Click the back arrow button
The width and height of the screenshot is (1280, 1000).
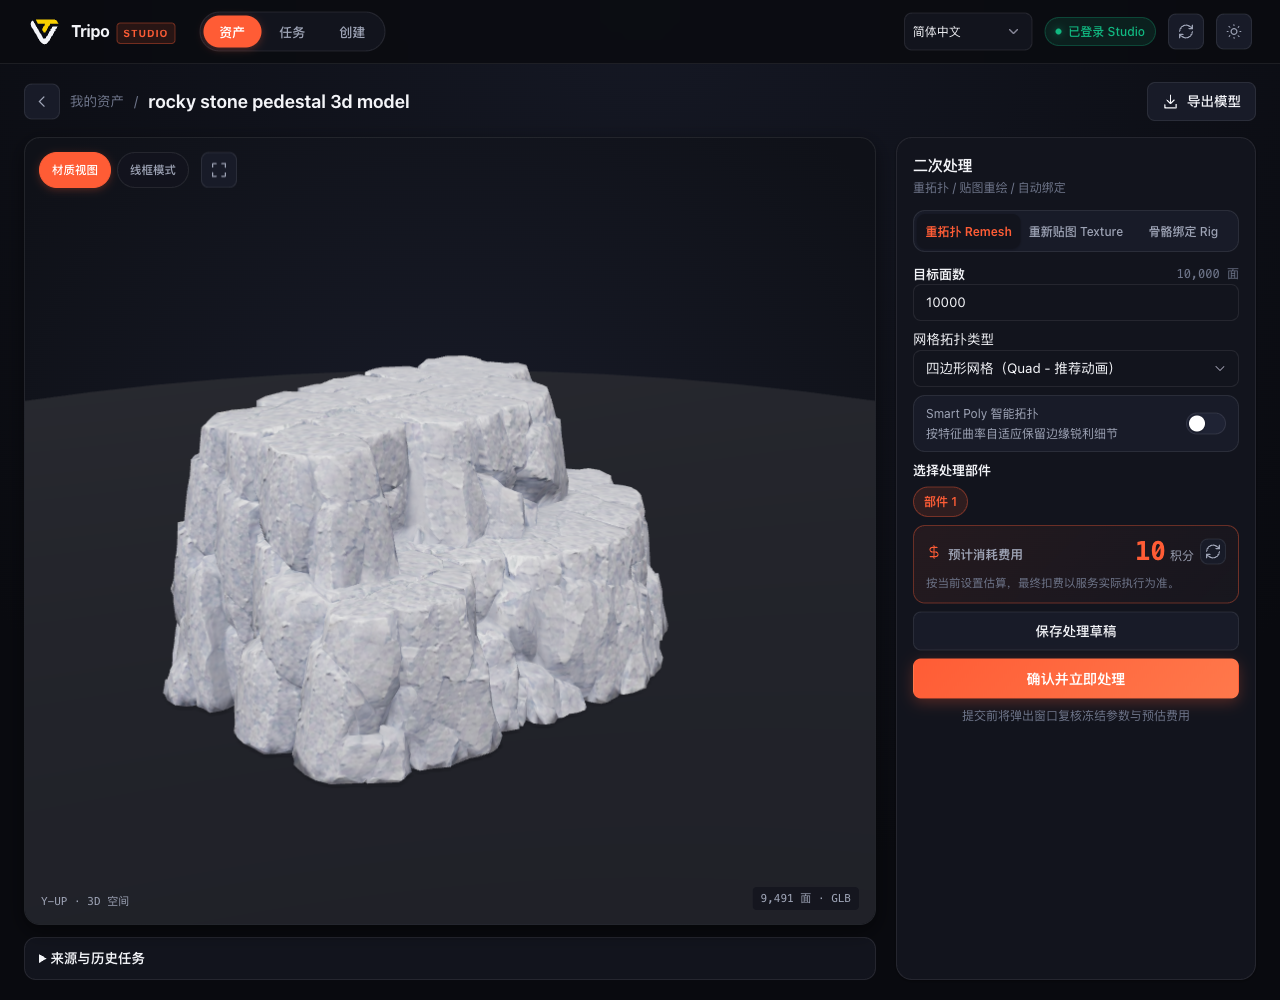coord(42,102)
